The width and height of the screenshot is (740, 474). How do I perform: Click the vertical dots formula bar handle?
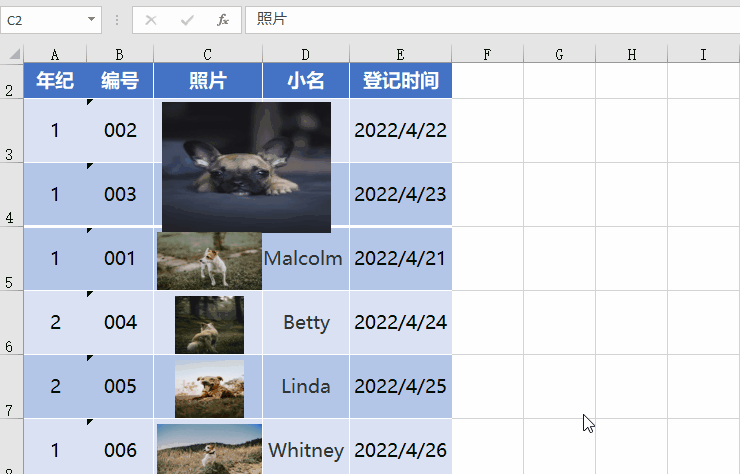pos(117,20)
